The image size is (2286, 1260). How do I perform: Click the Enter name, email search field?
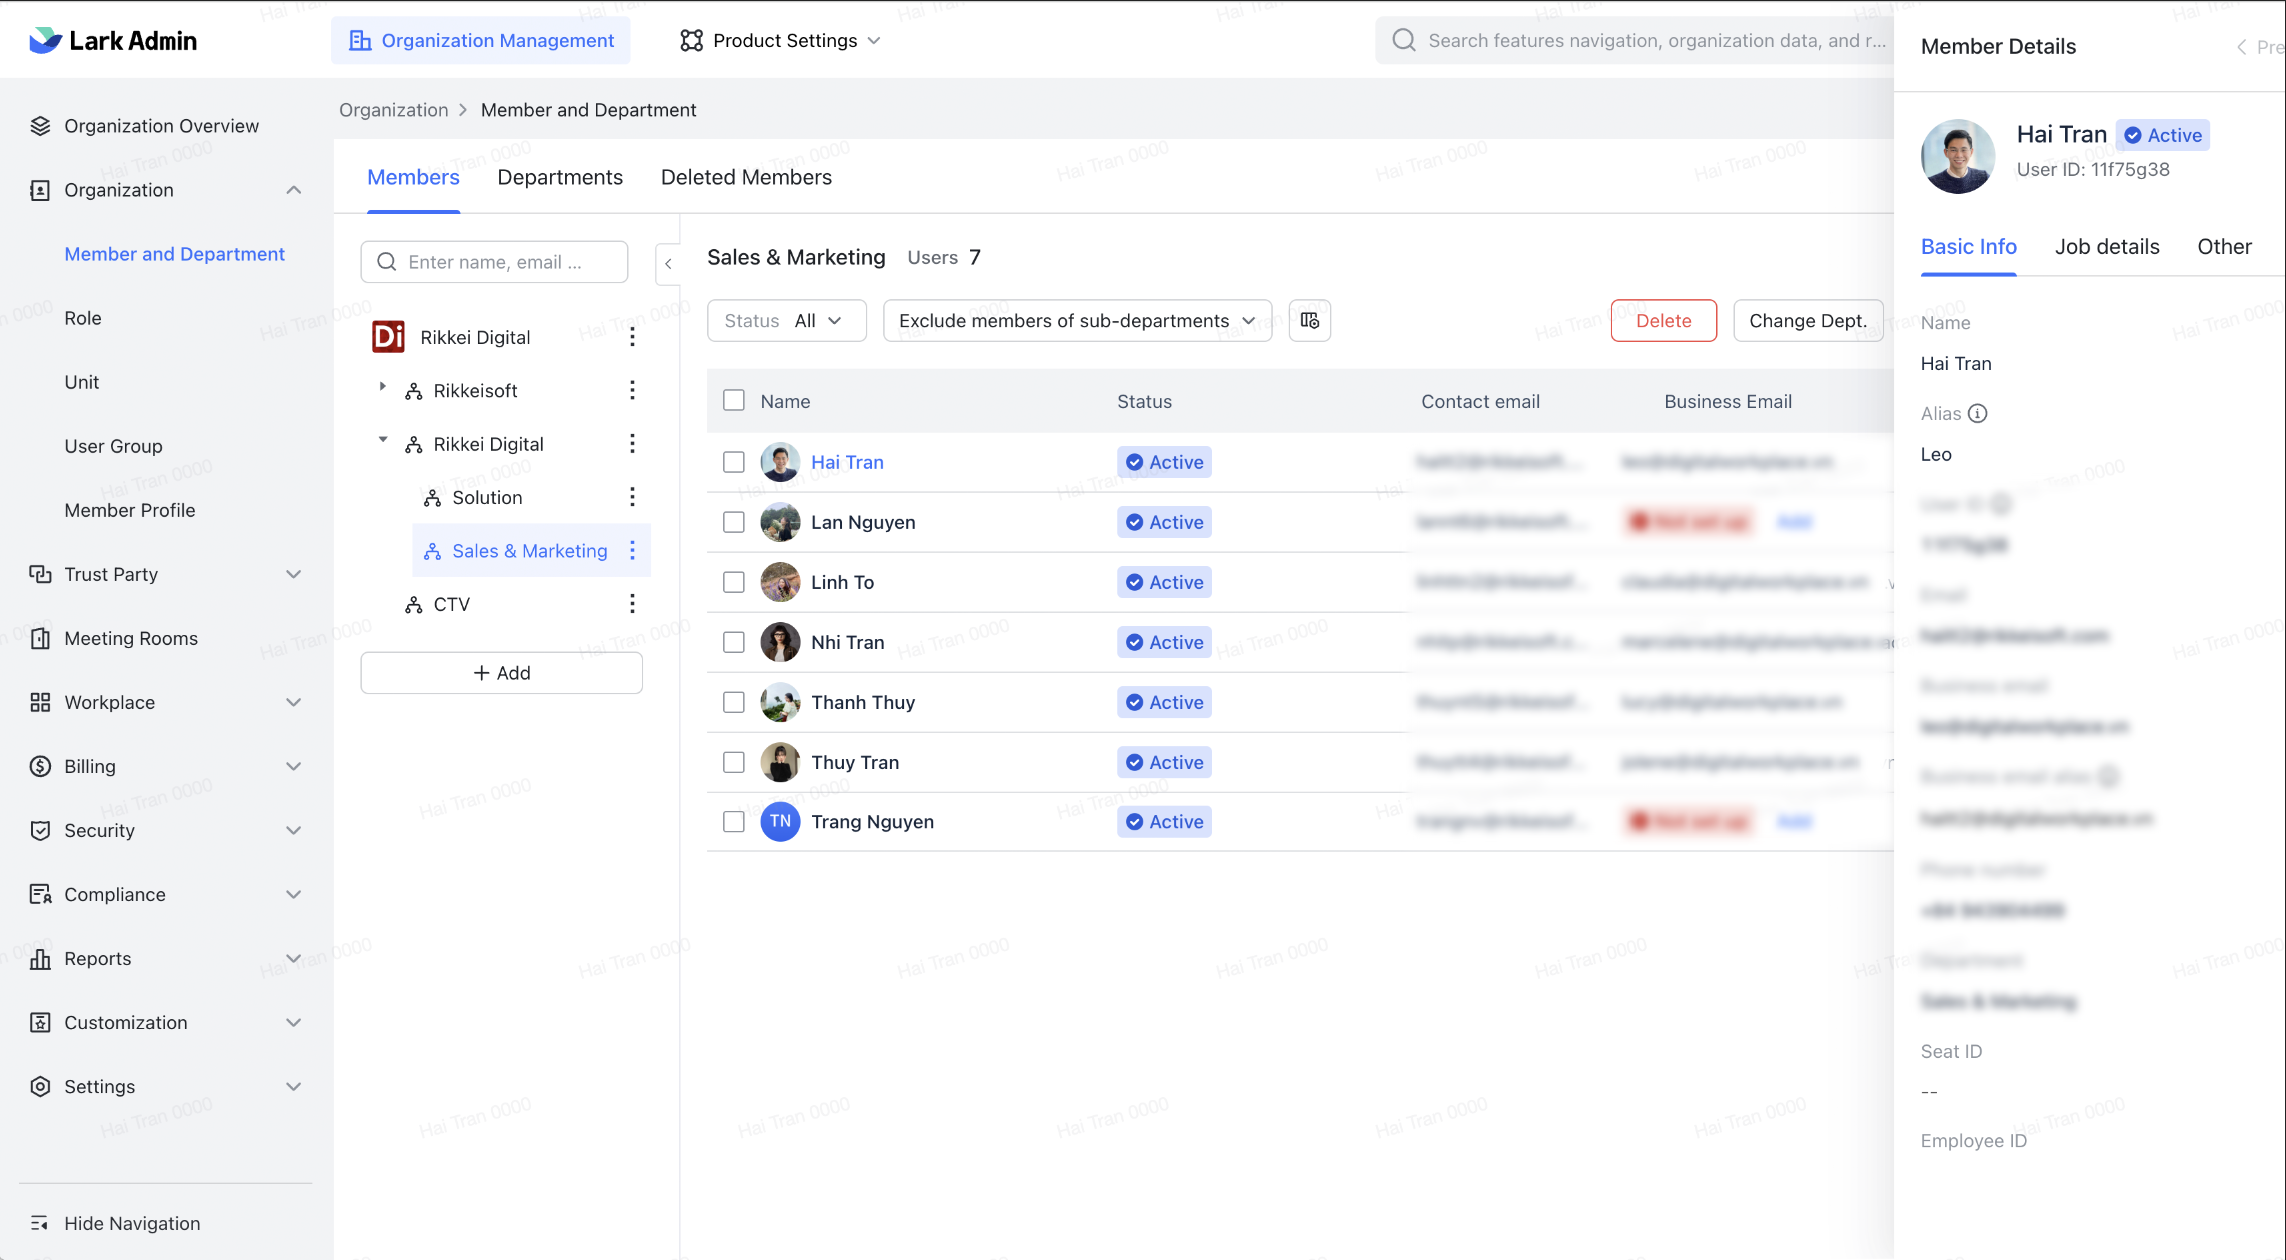click(x=494, y=262)
